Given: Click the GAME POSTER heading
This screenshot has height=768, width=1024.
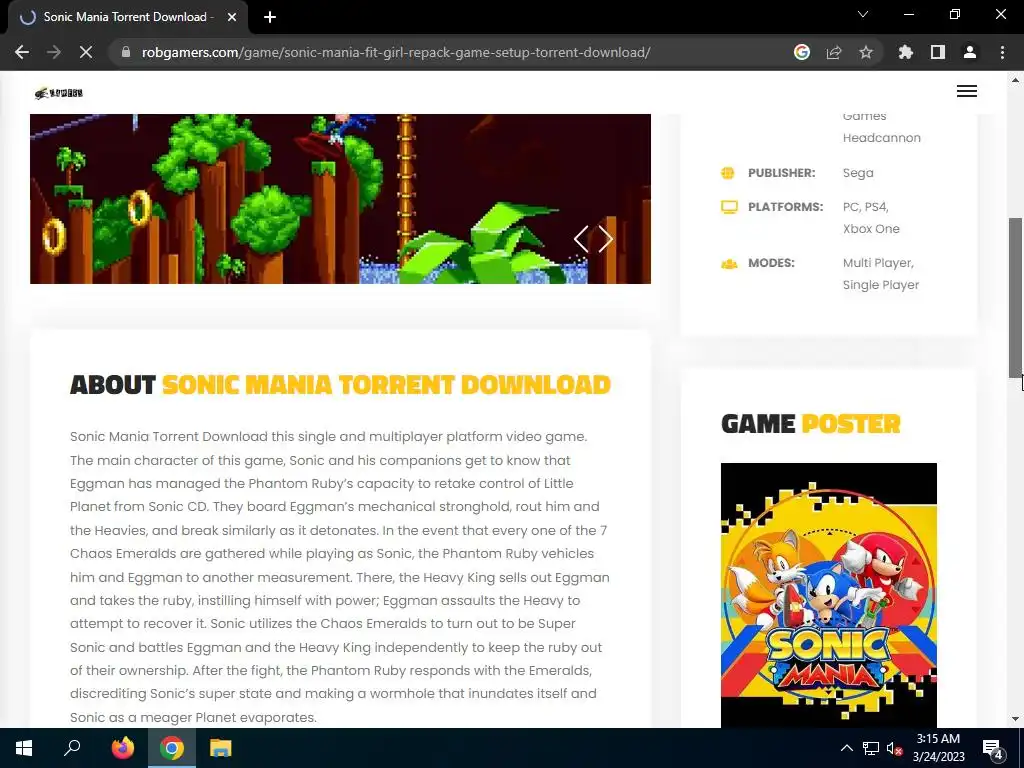Looking at the screenshot, I should tap(810, 424).
